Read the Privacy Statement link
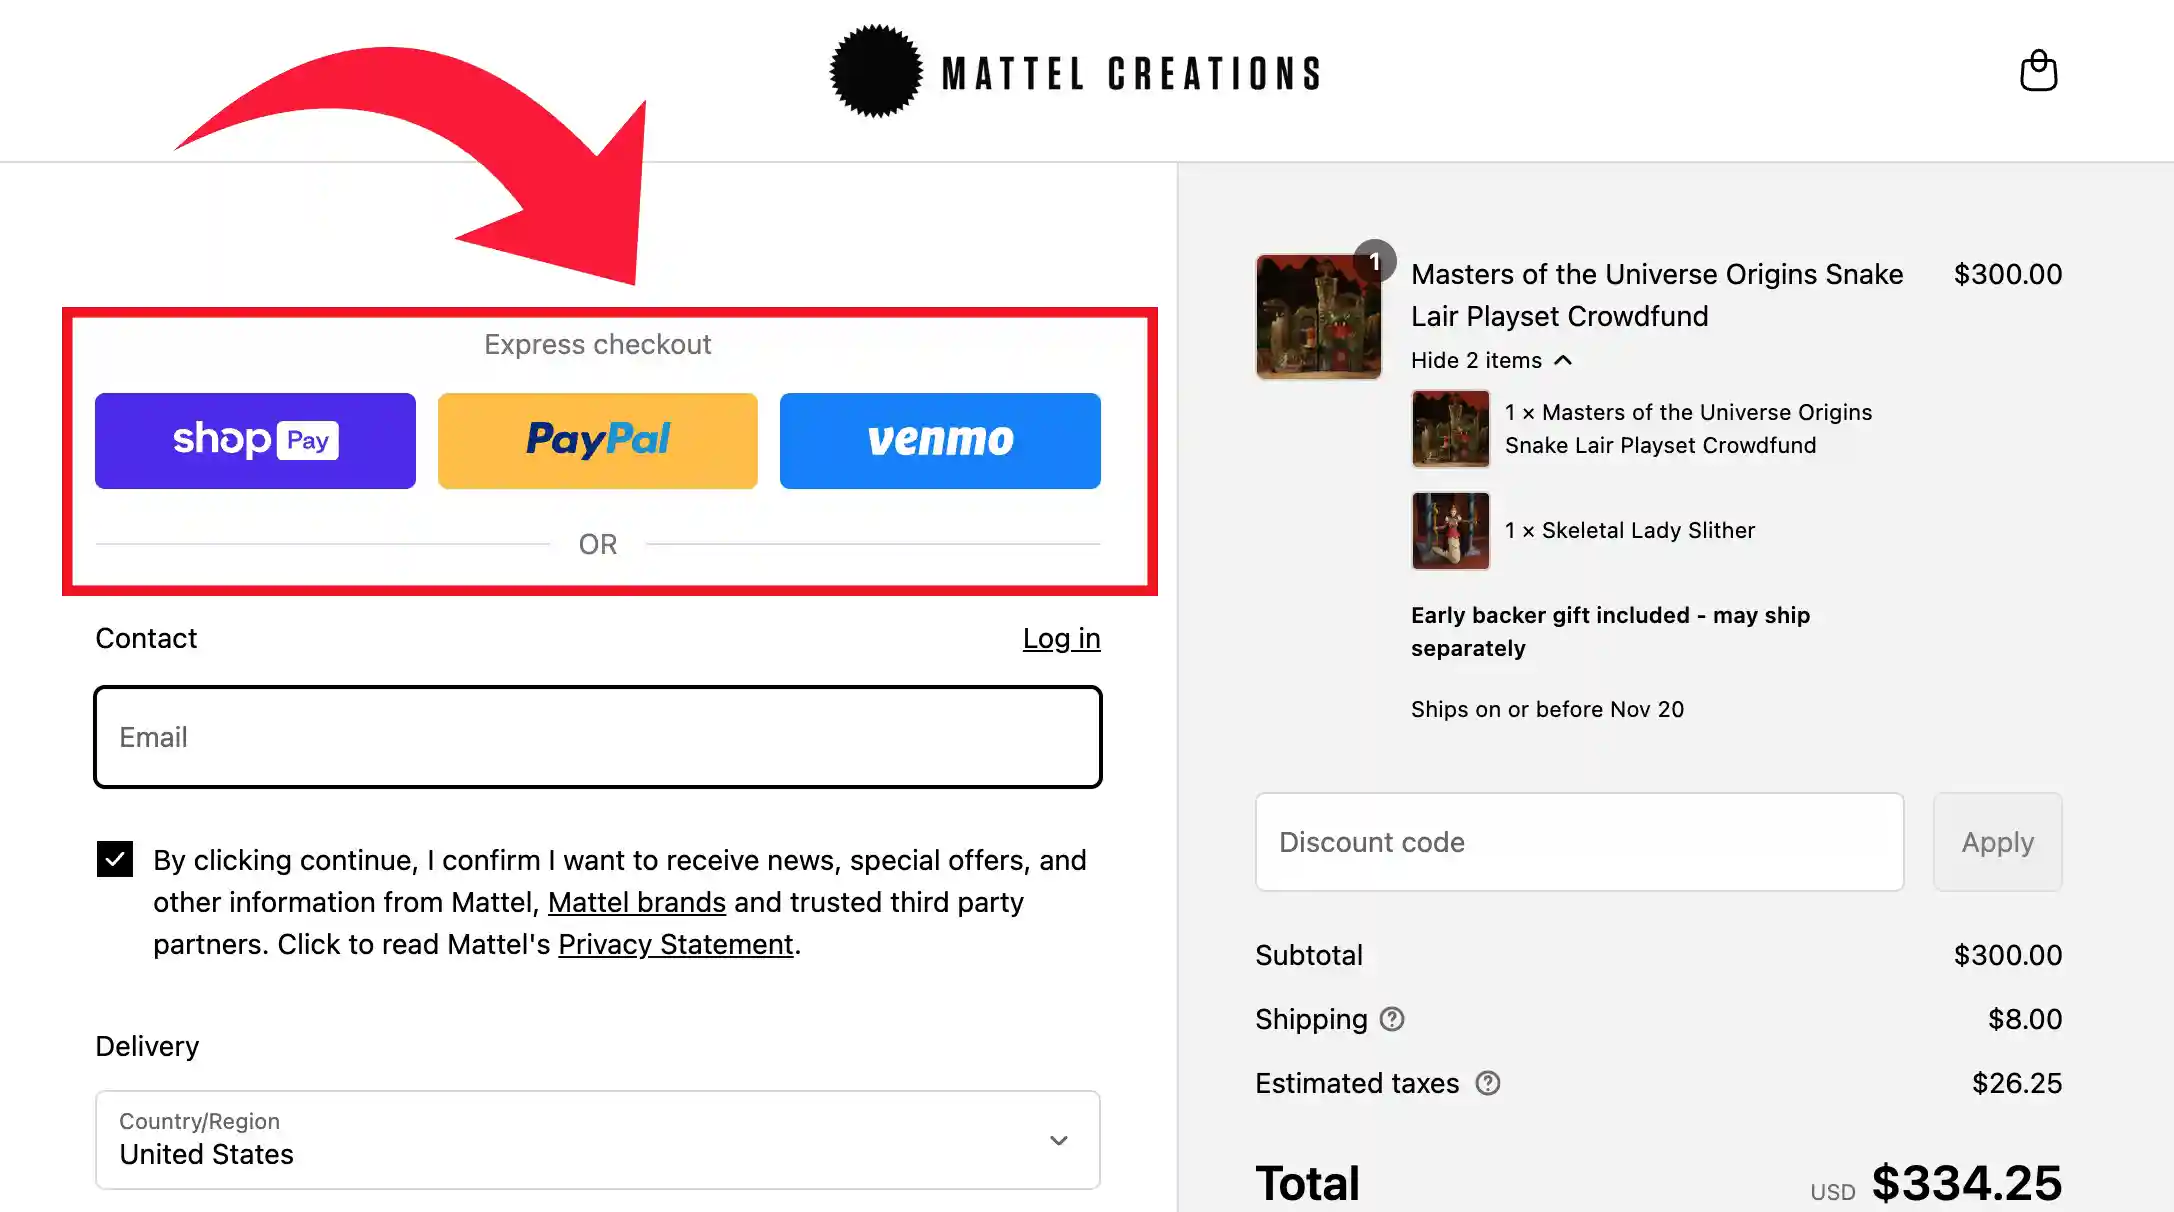This screenshot has height=1212, width=2174. point(676,944)
